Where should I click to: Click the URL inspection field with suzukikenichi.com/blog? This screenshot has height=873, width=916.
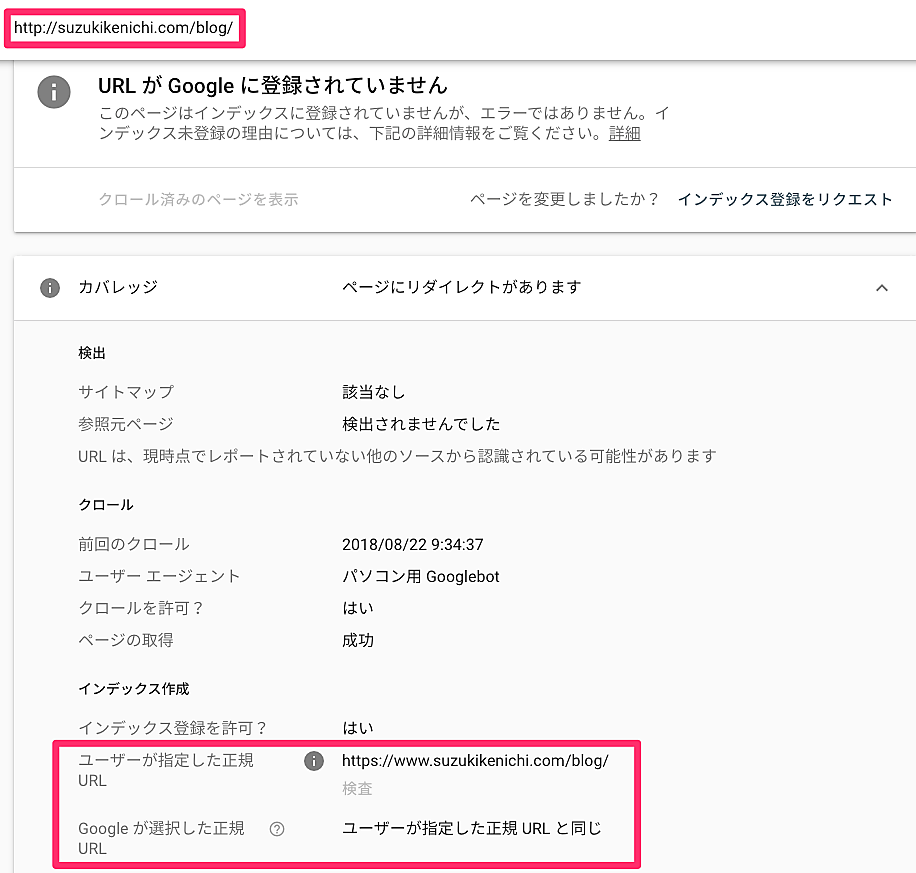coord(124,28)
